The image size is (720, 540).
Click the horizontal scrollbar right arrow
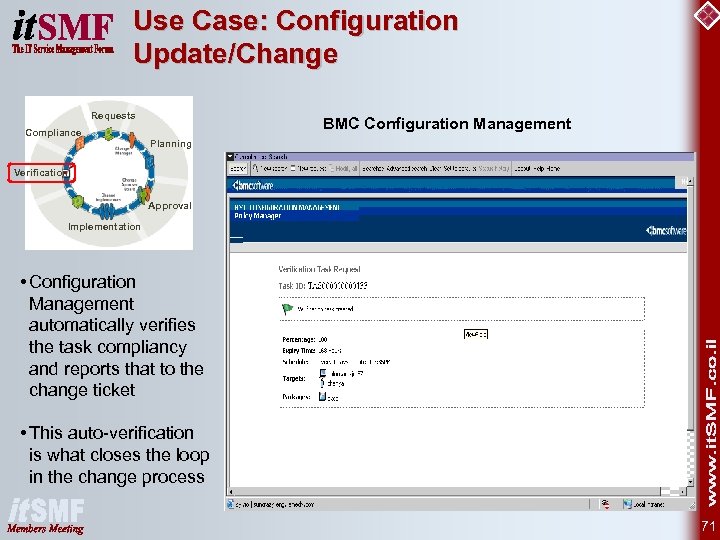tap(683, 492)
